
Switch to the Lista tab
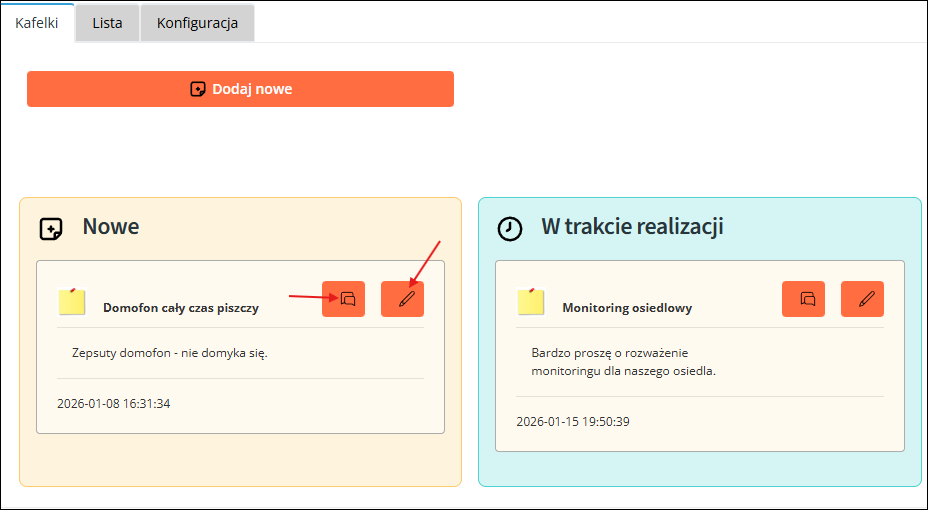pyautogui.click(x=107, y=23)
